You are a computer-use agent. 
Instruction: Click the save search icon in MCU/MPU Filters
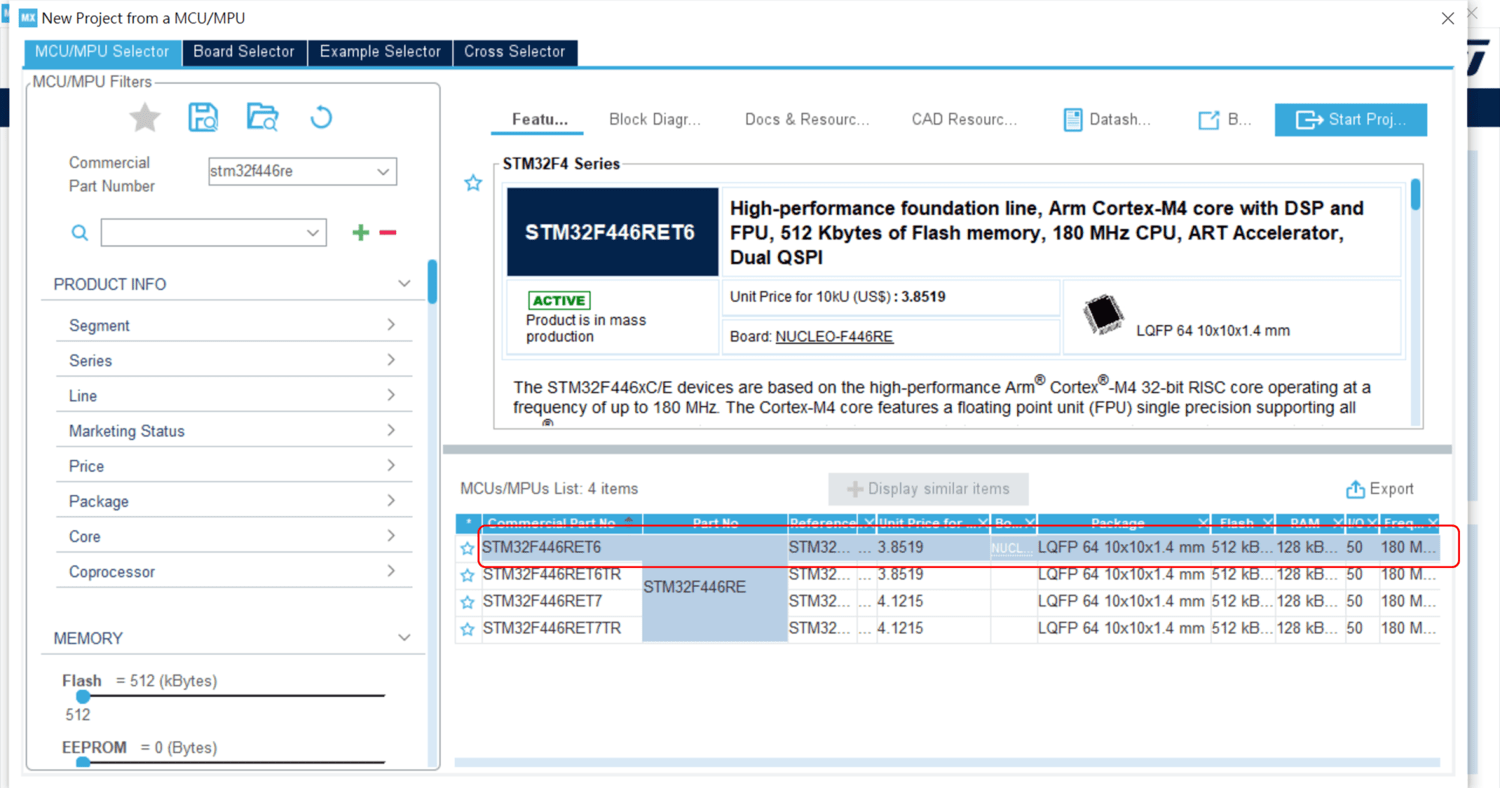pyautogui.click(x=203, y=117)
